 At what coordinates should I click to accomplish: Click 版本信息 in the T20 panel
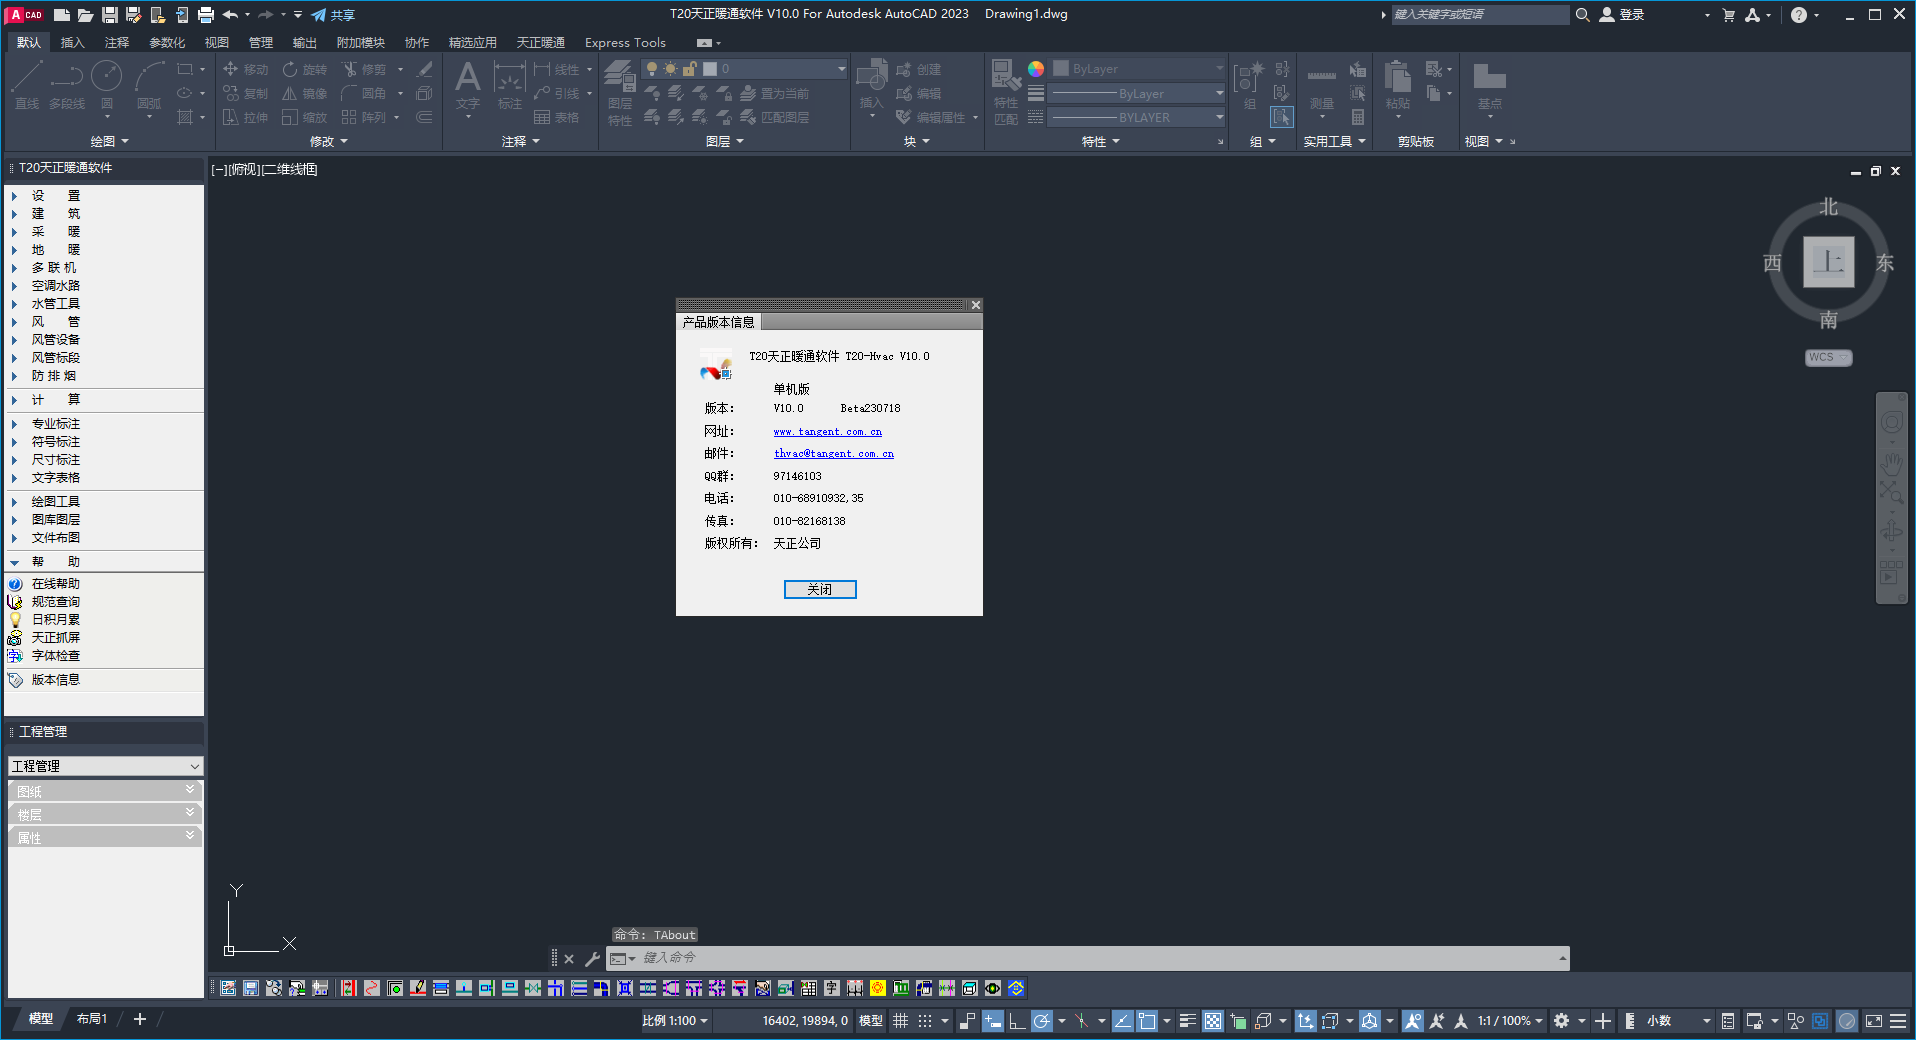coord(55,680)
